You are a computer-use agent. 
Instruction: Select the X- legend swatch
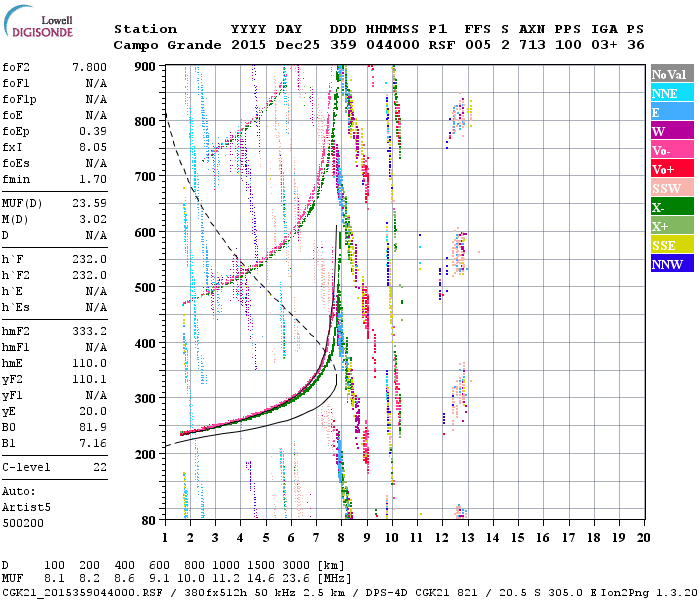pyautogui.click(x=672, y=207)
